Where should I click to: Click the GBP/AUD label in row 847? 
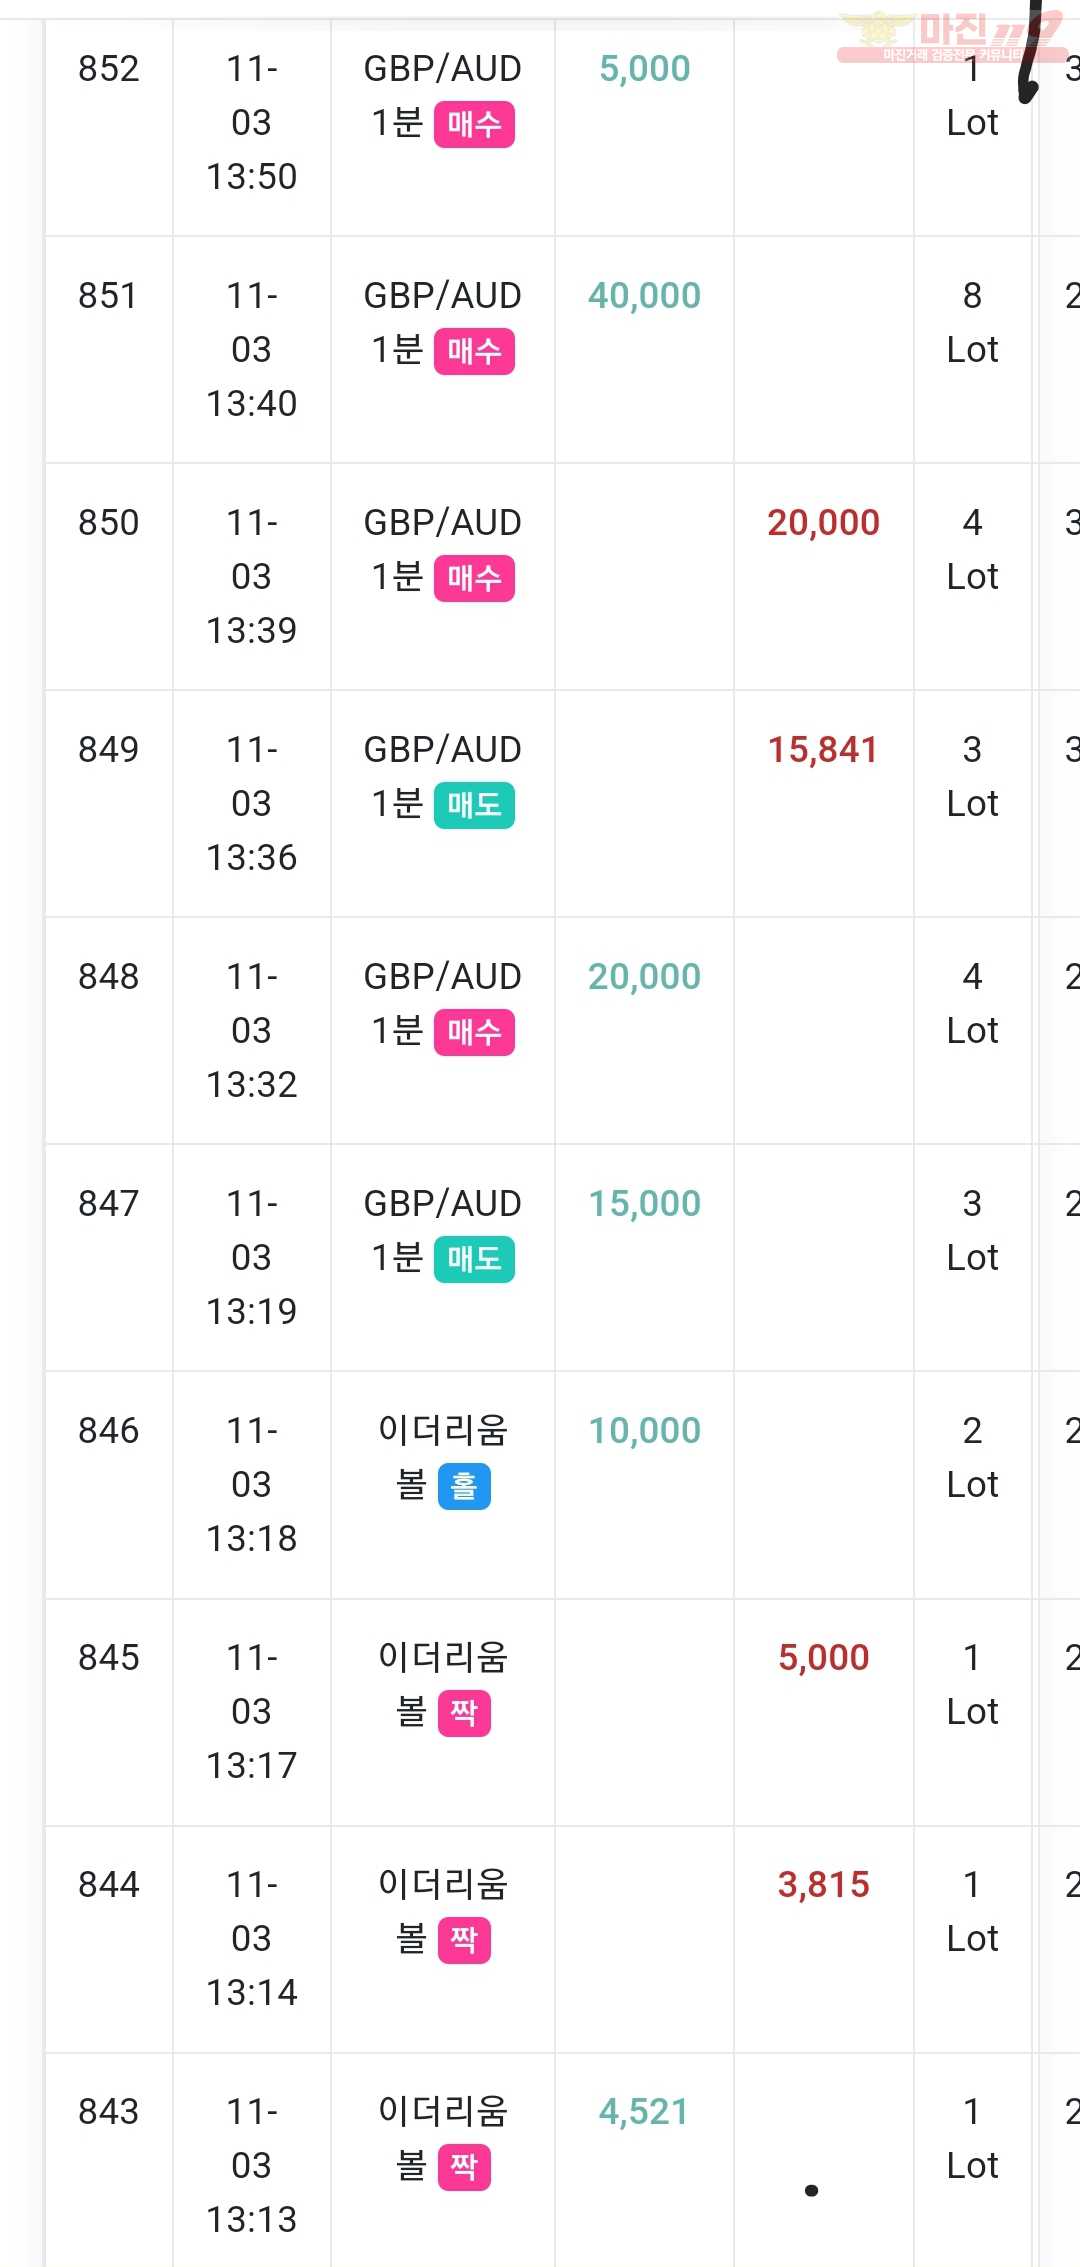coord(442,1204)
